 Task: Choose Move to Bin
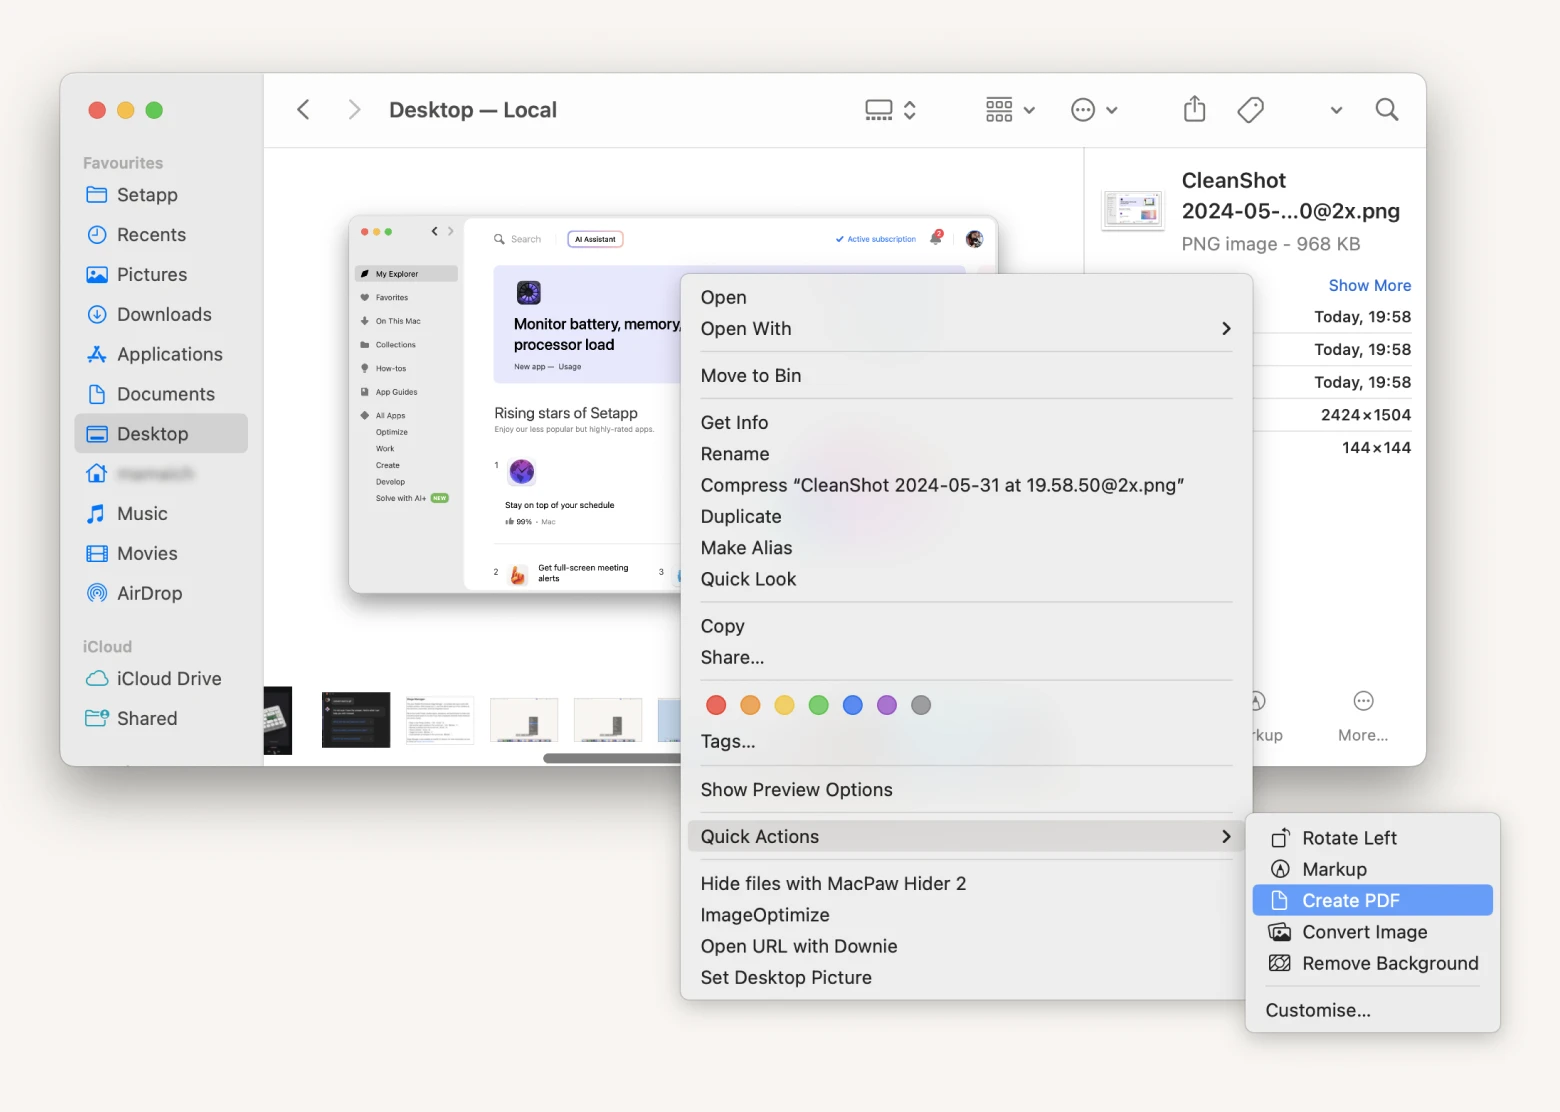tap(966, 376)
